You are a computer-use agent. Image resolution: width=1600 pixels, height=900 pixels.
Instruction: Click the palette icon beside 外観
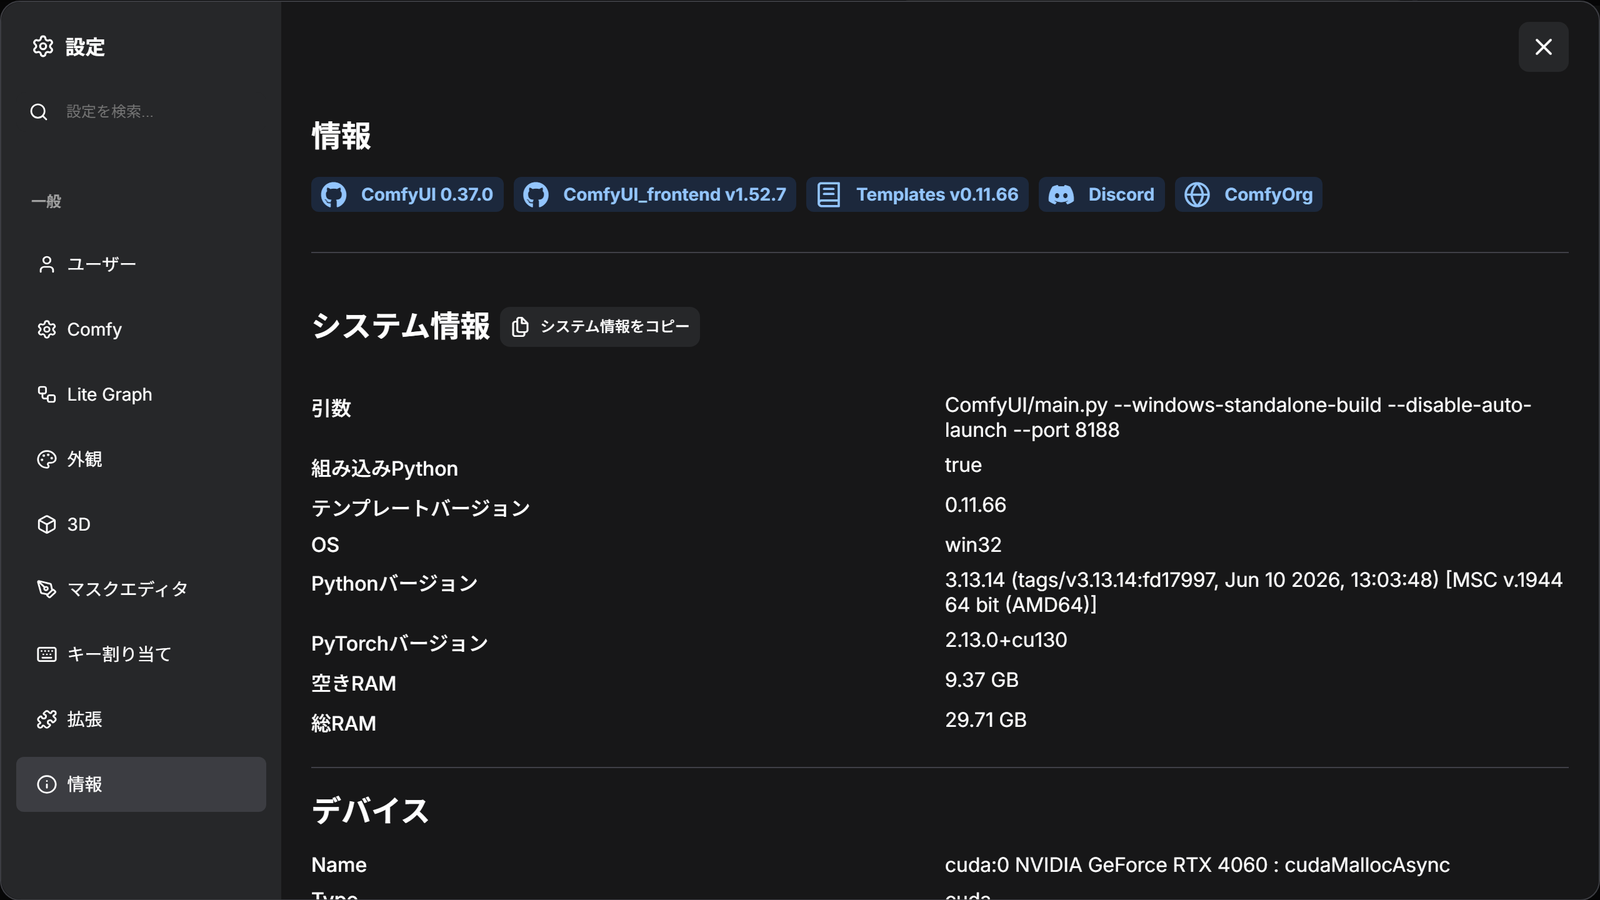tap(47, 459)
